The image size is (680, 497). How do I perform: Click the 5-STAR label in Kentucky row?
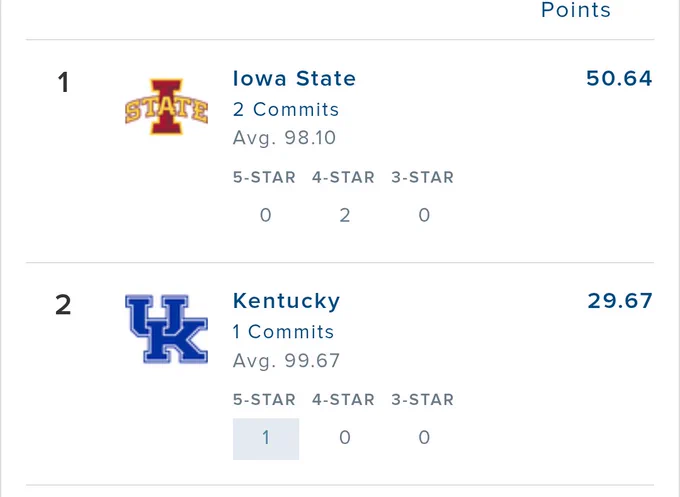click(264, 399)
